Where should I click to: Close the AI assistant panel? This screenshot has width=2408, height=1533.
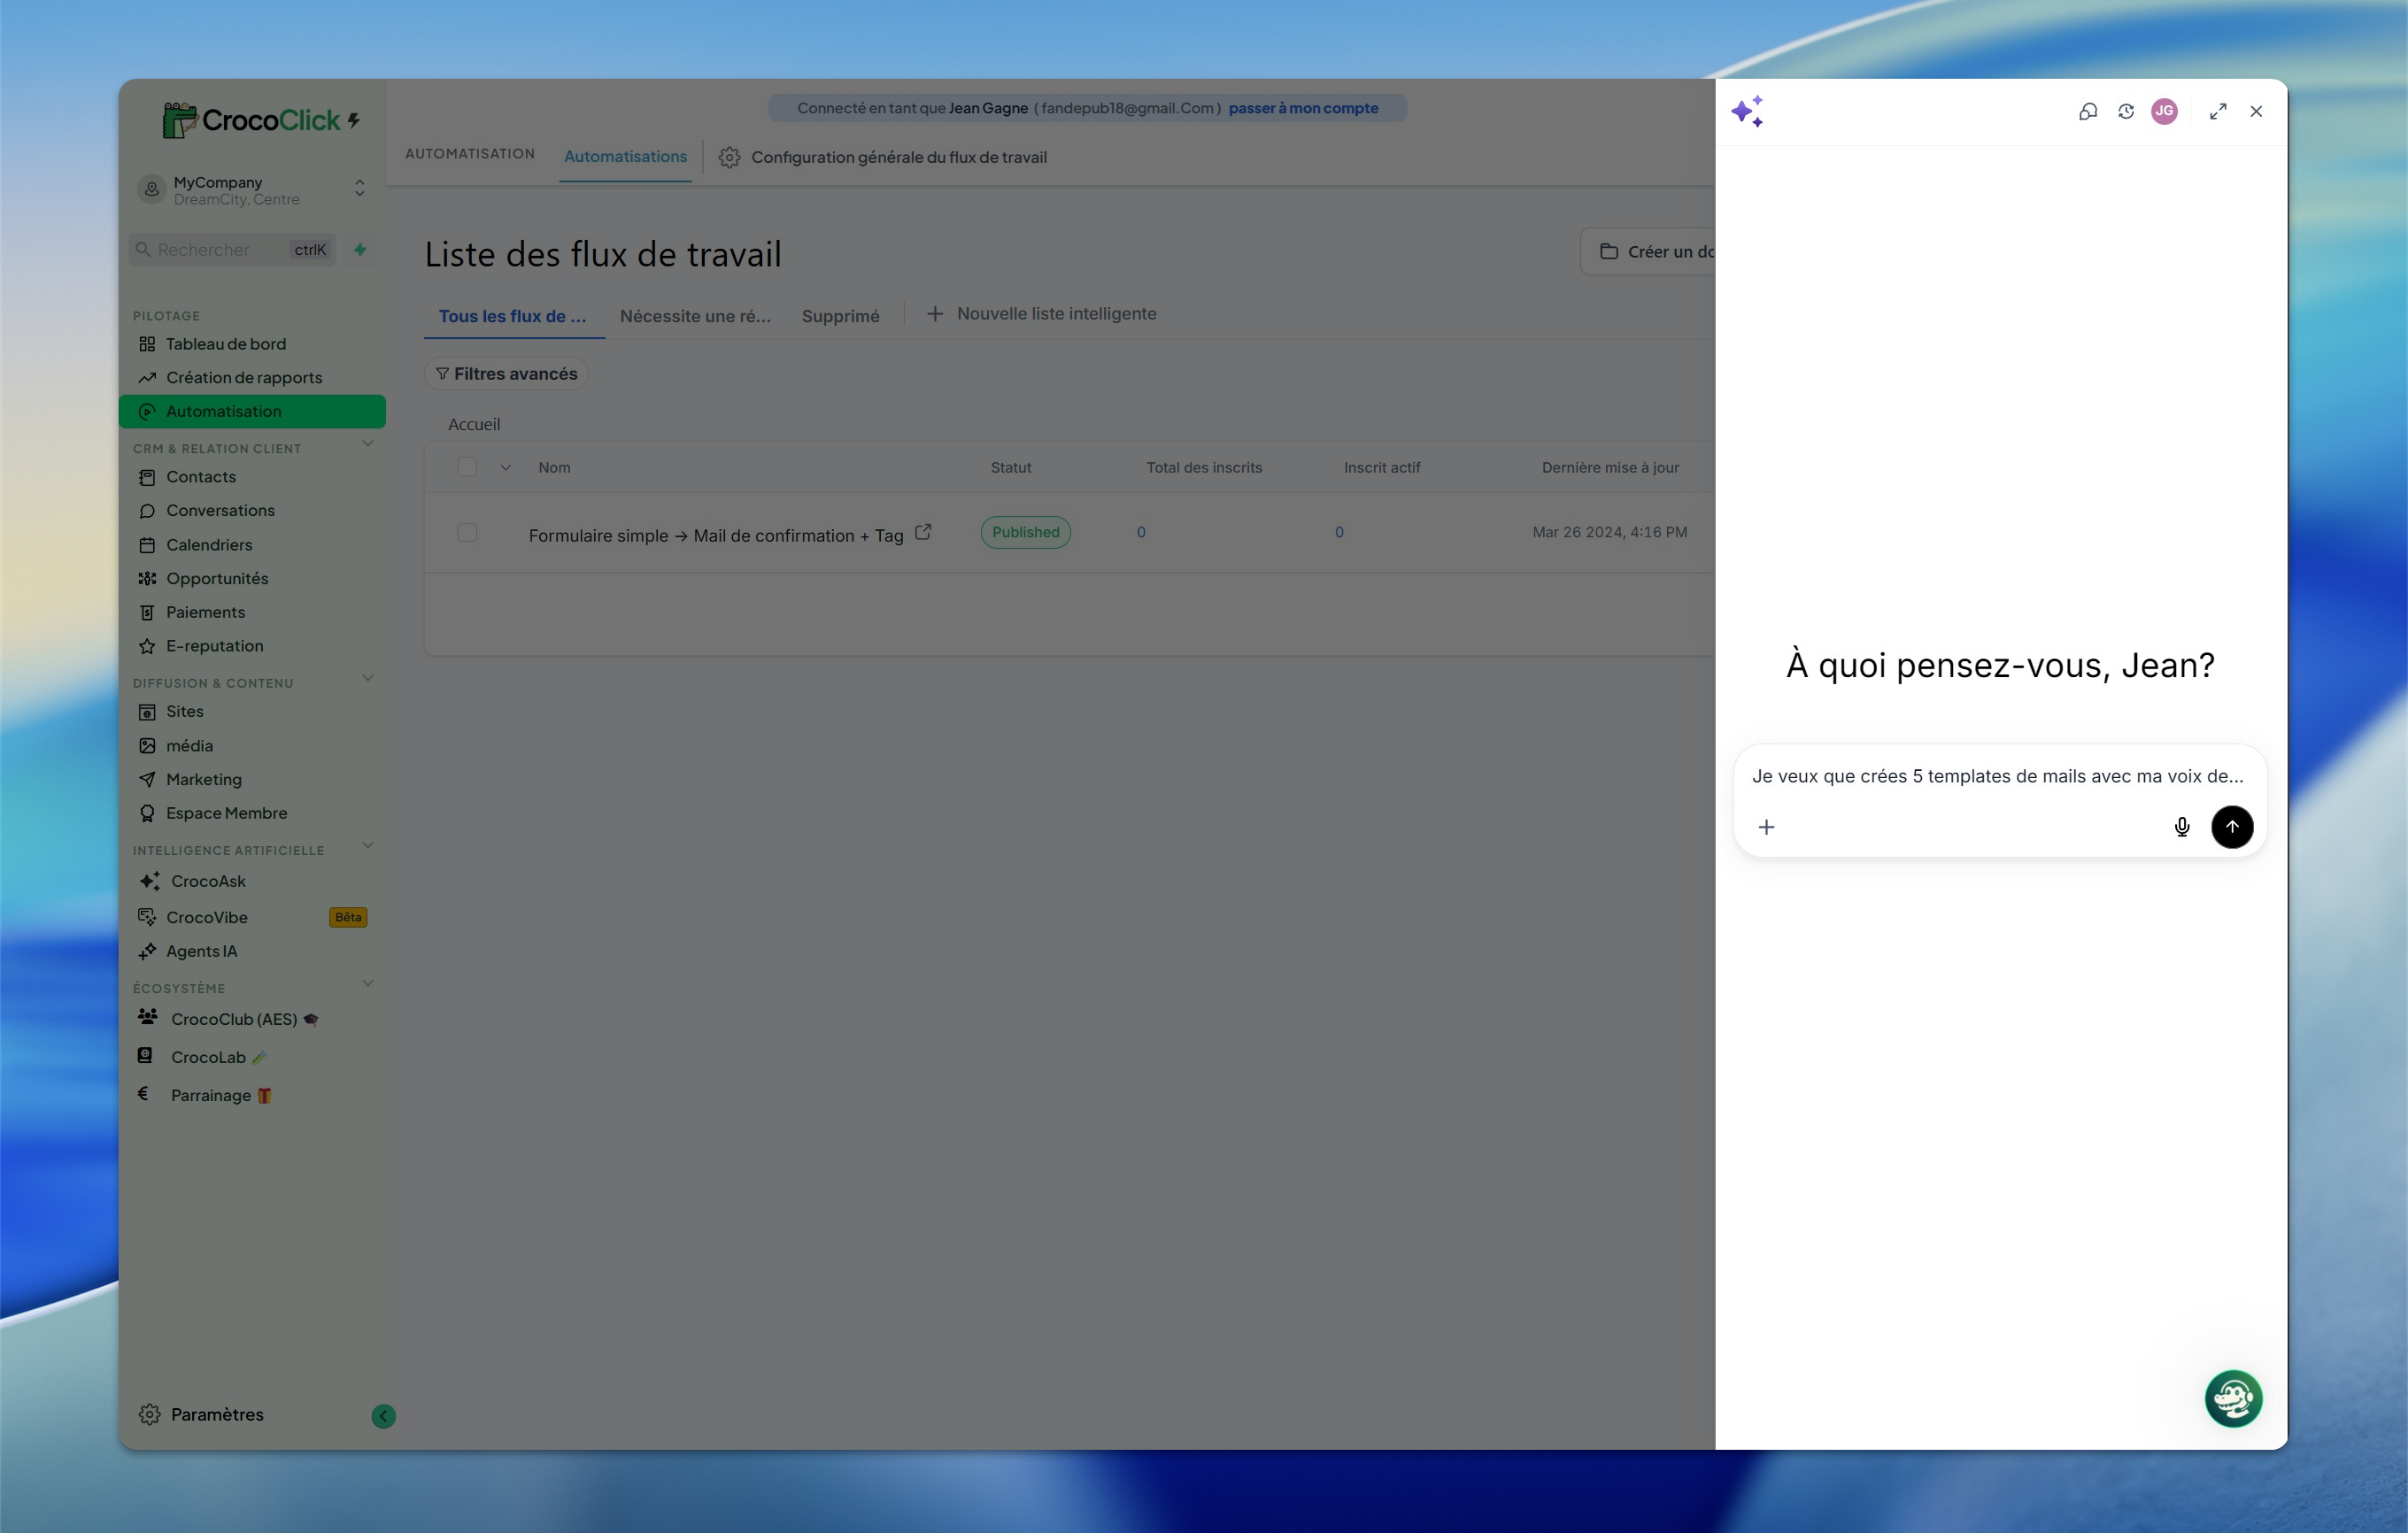click(x=2256, y=112)
